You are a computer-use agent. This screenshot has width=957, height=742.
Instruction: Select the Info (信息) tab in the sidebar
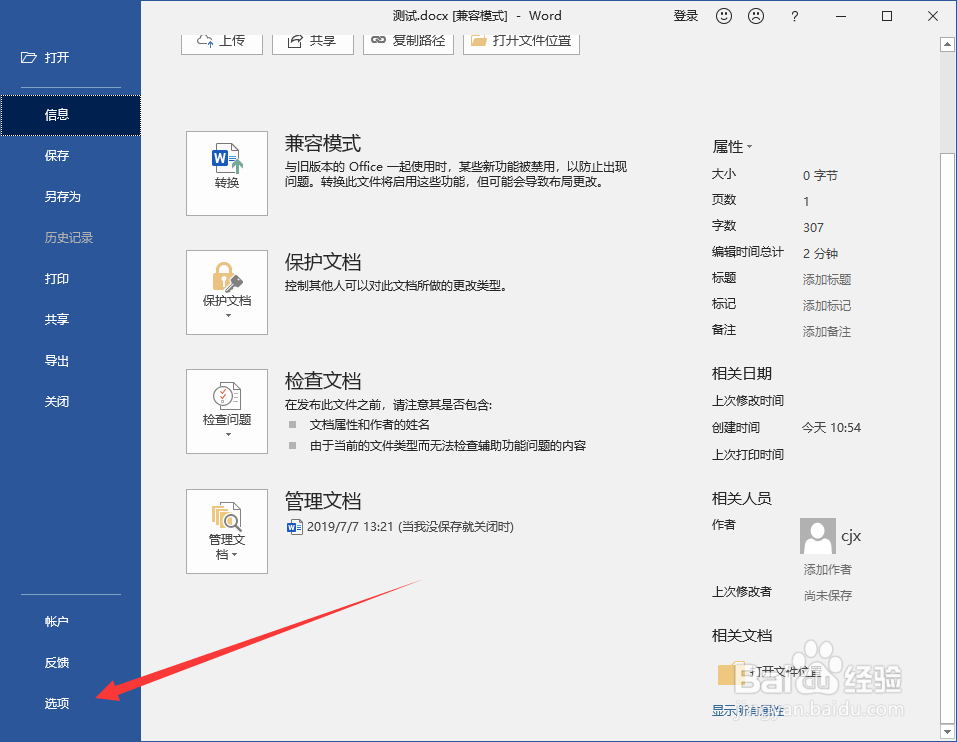point(71,115)
